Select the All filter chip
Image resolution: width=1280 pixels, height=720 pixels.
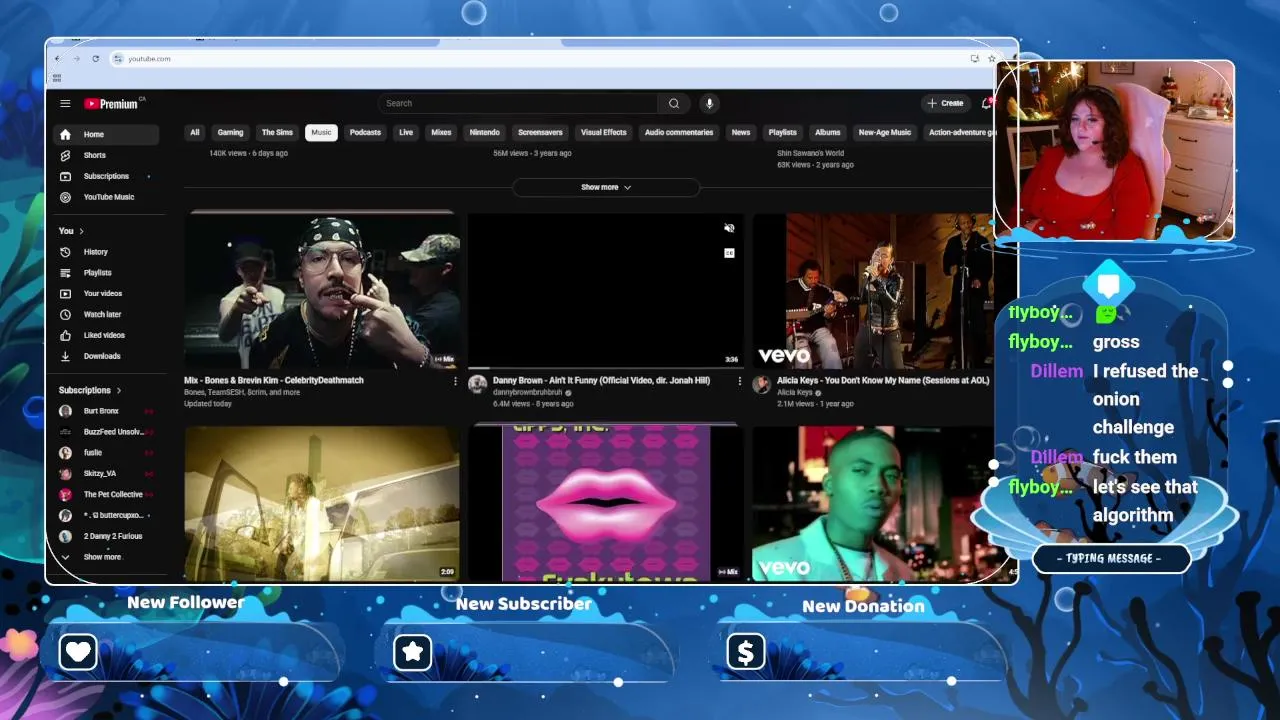click(195, 132)
